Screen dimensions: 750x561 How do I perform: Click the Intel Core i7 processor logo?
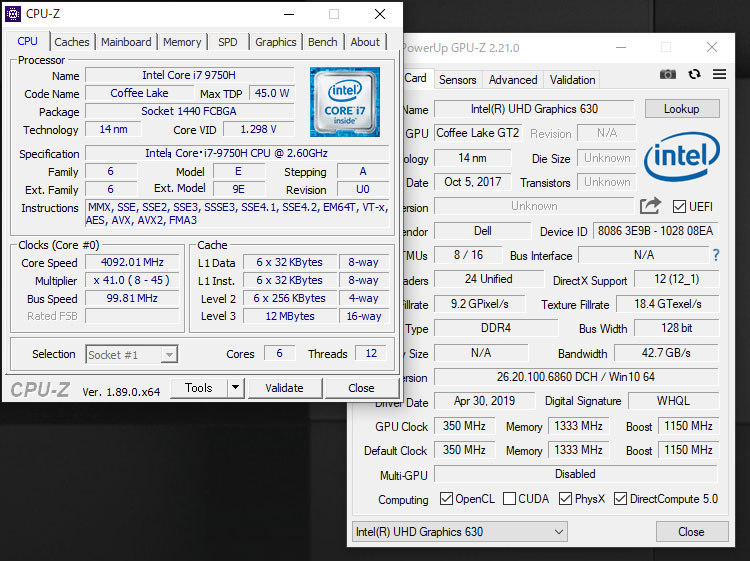click(345, 102)
